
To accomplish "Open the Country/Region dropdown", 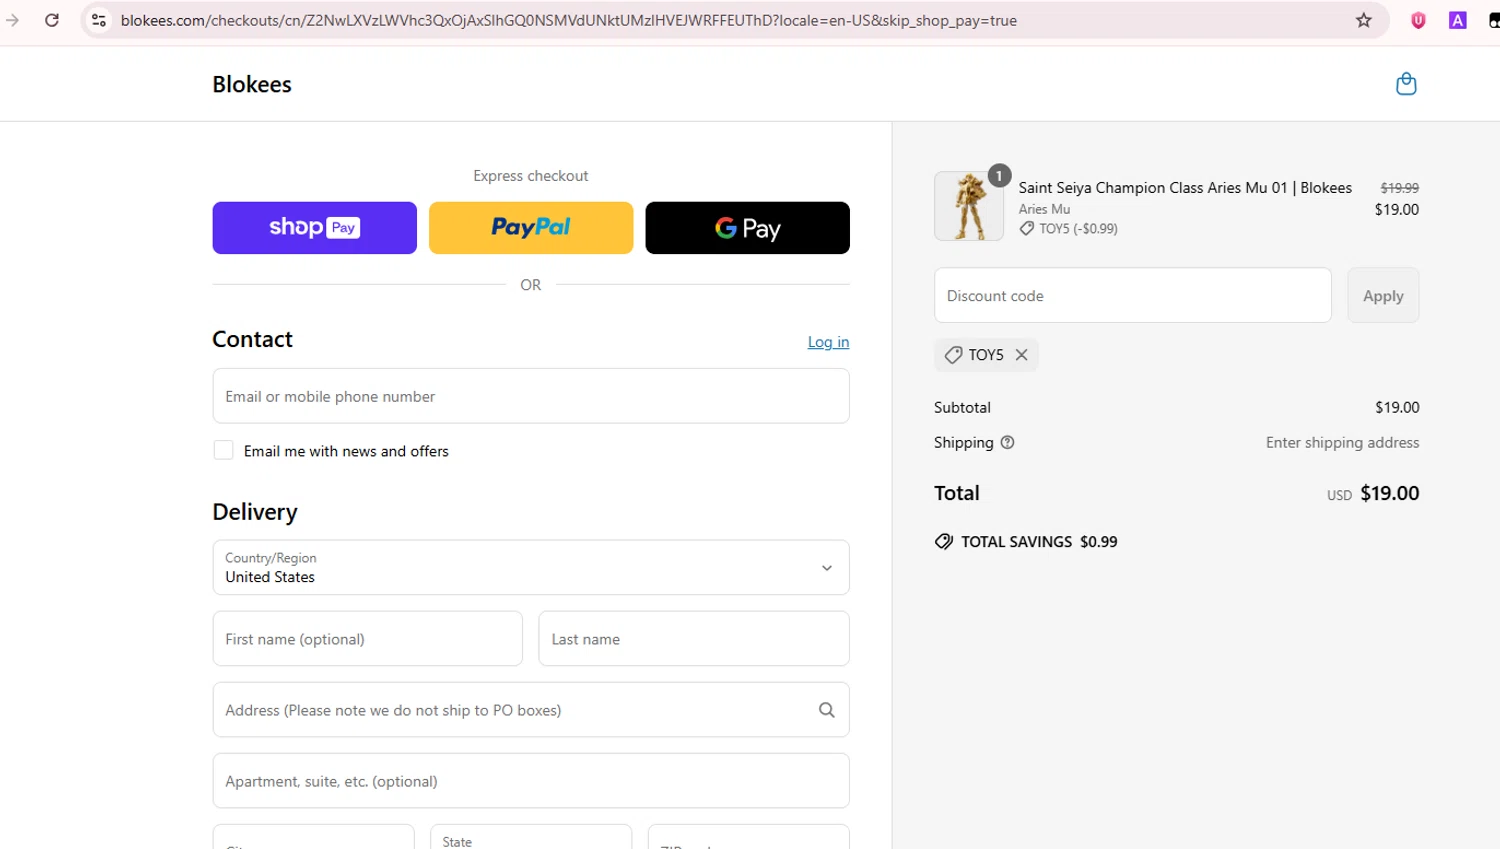I will [x=531, y=568].
